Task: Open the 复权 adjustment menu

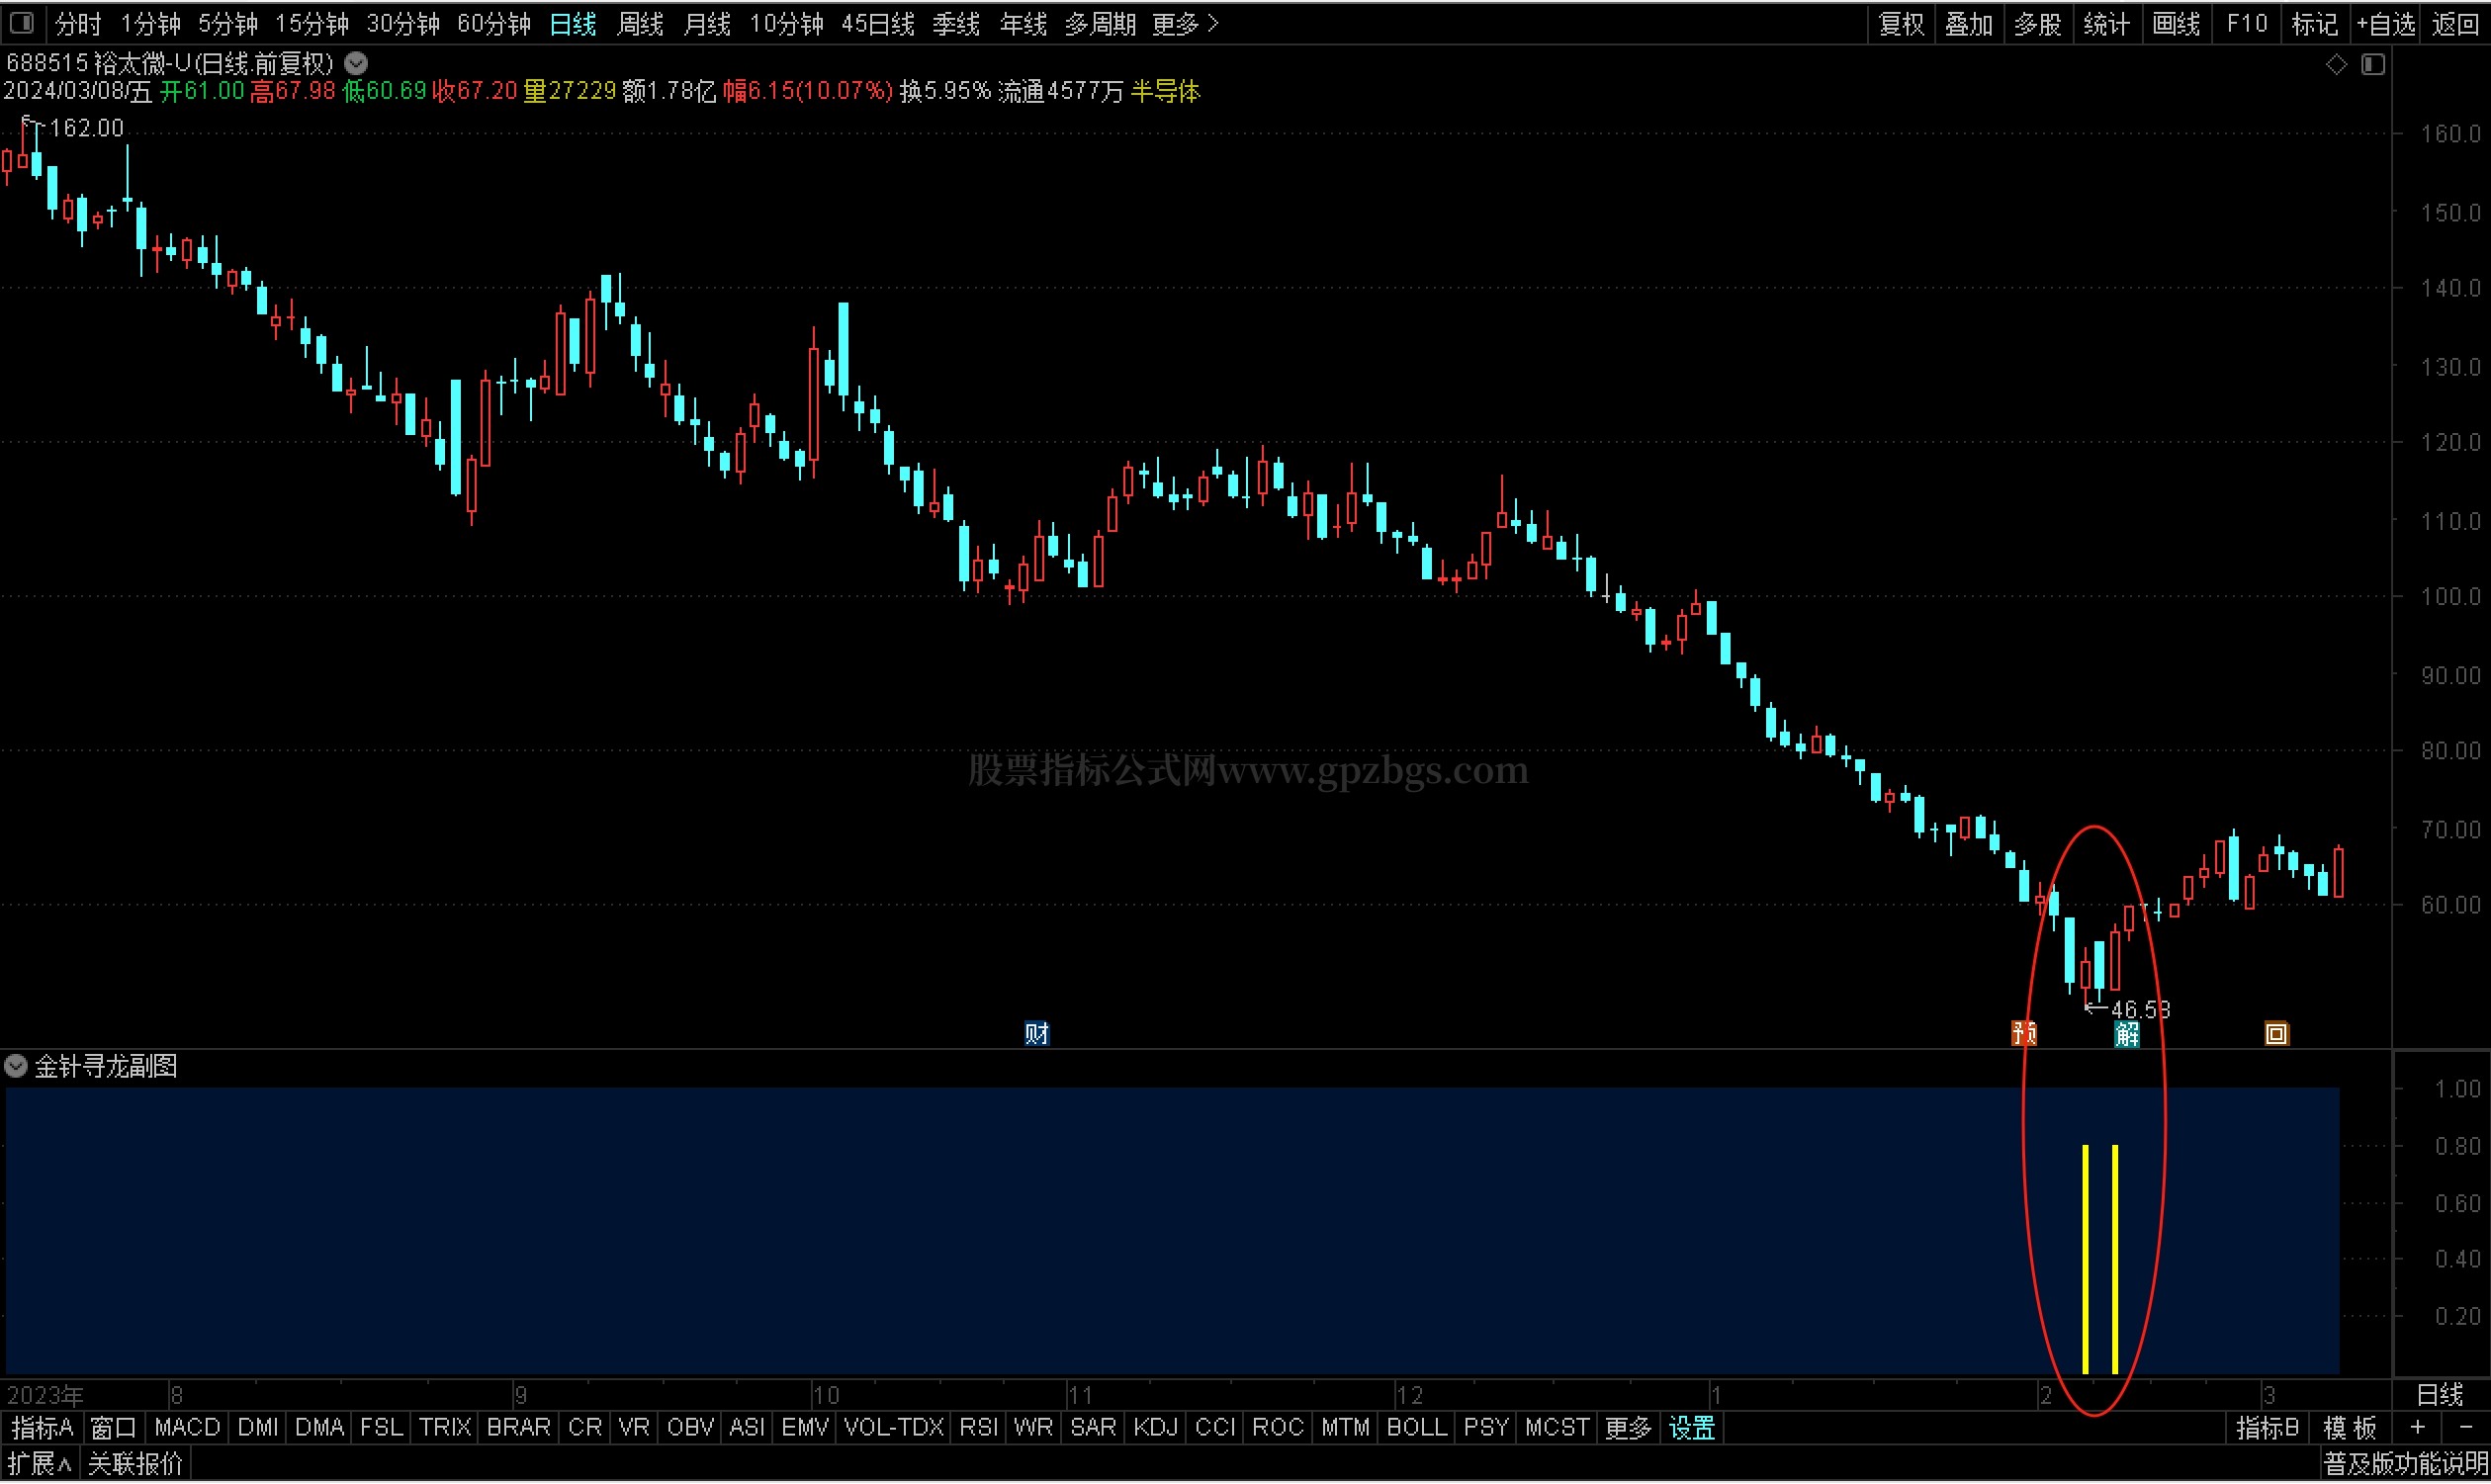Action: (1901, 23)
